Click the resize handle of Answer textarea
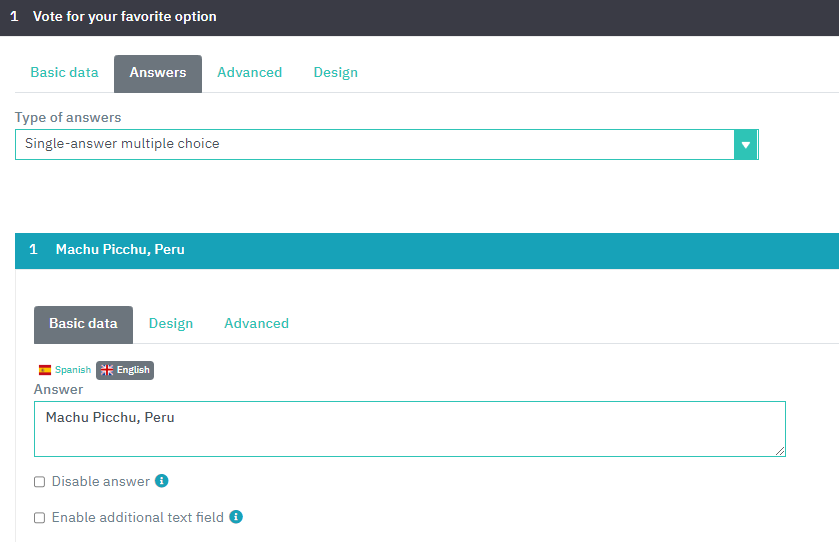This screenshot has width=839, height=542. tap(780, 451)
